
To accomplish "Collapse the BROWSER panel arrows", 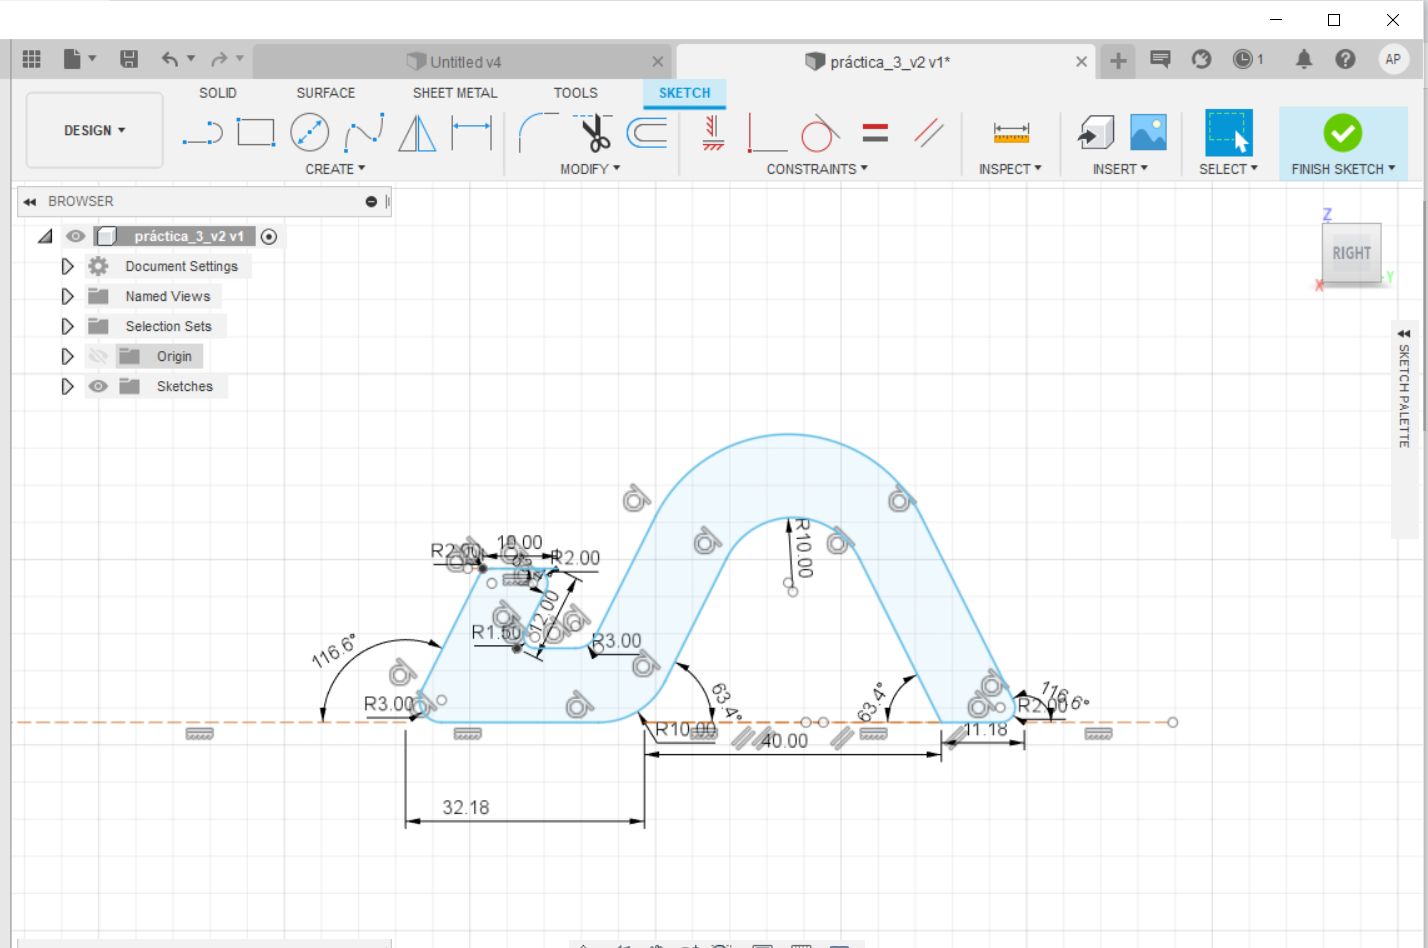I will tap(29, 202).
